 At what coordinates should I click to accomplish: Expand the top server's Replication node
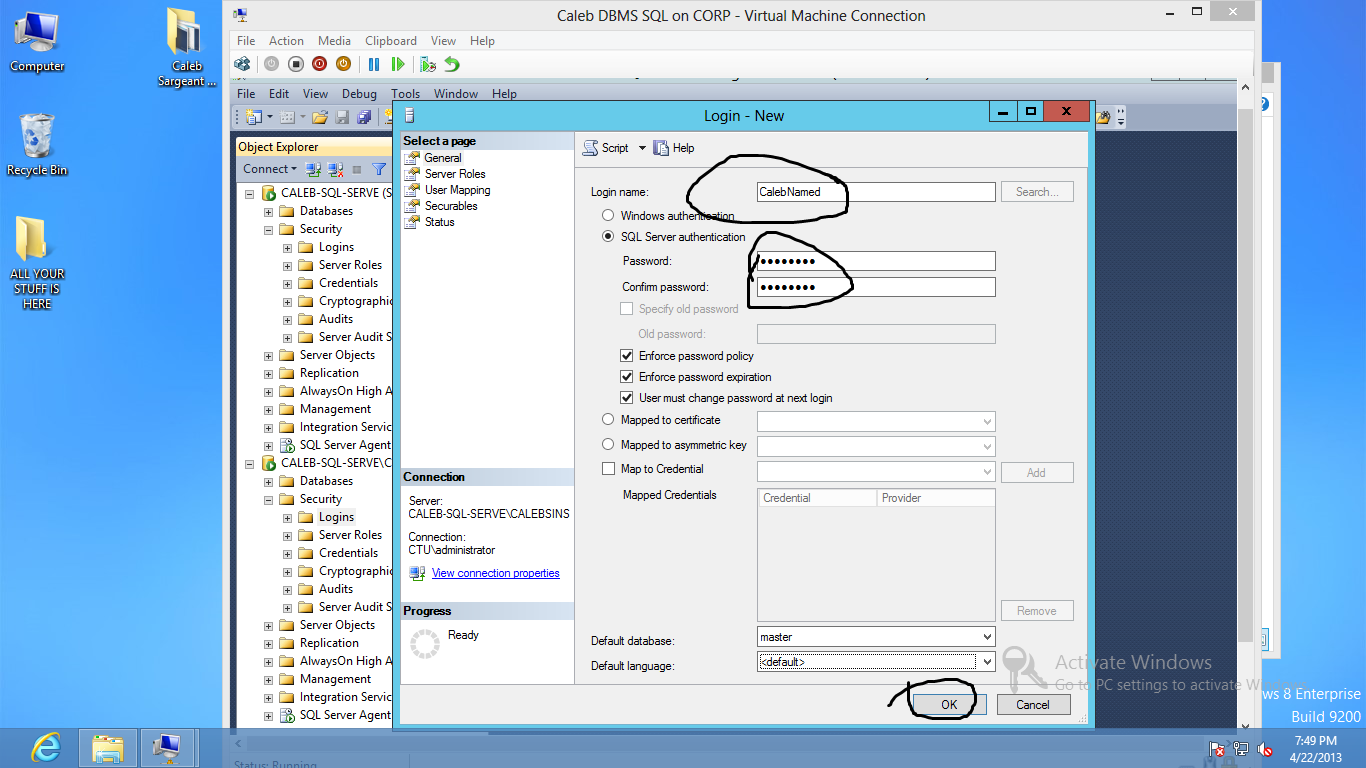[x=268, y=373]
